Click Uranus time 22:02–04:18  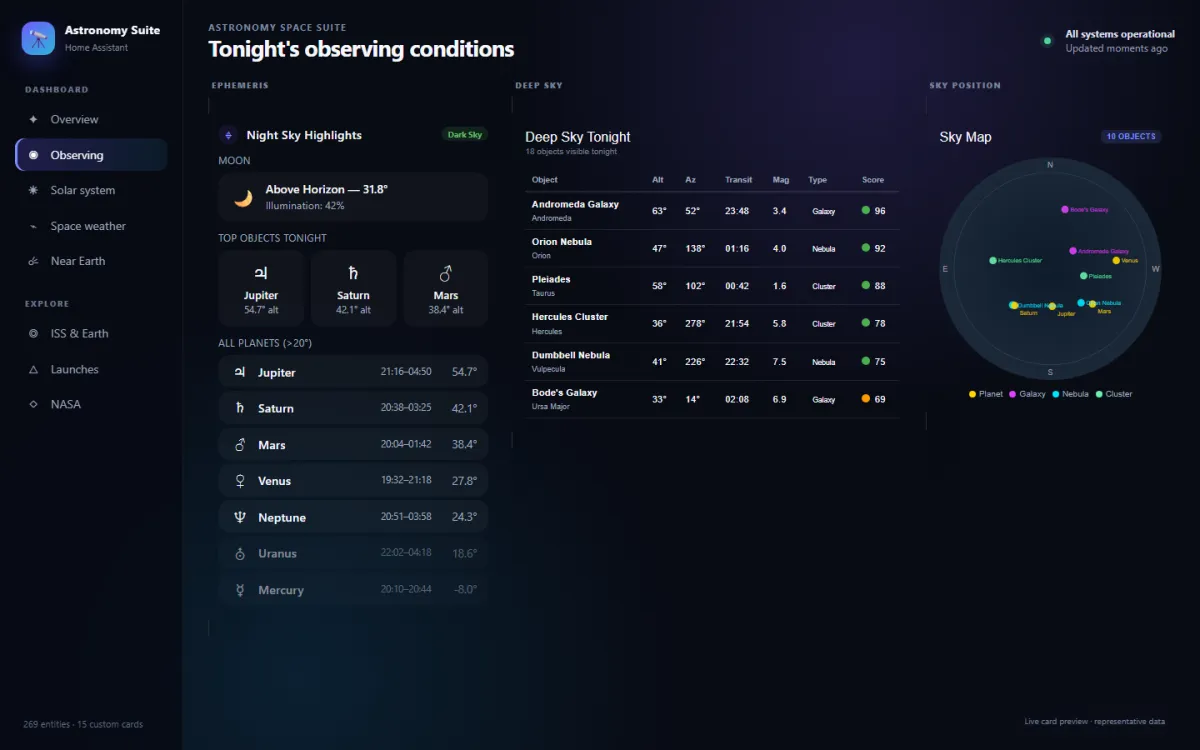pos(406,553)
